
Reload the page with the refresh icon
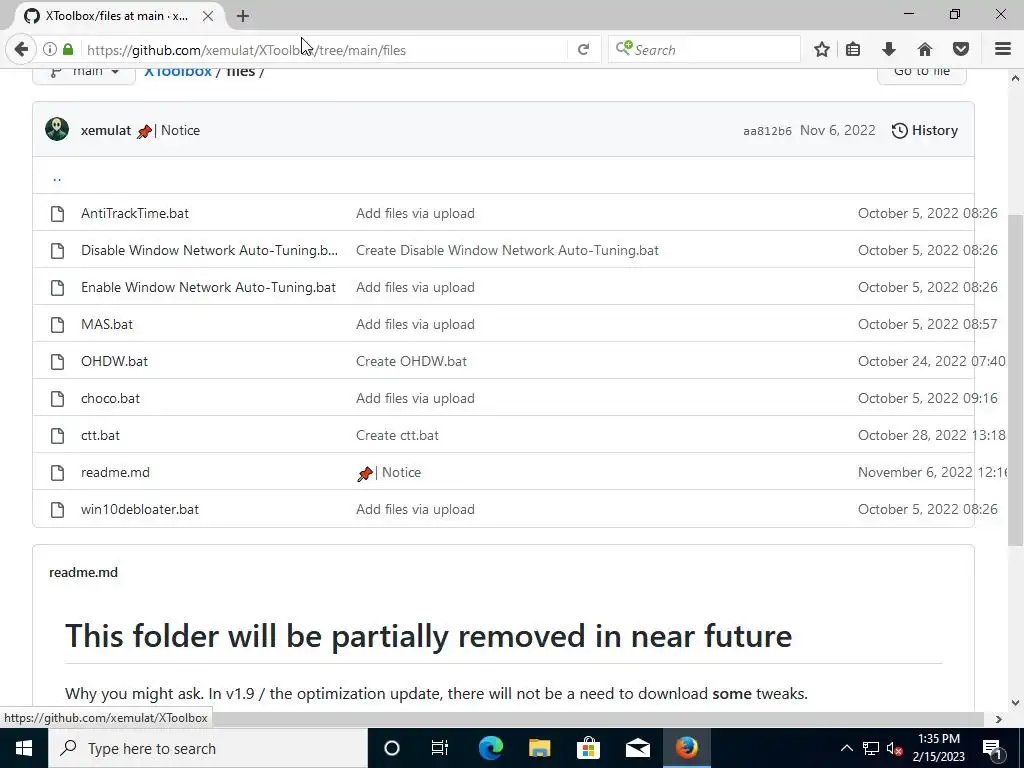pos(583,50)
